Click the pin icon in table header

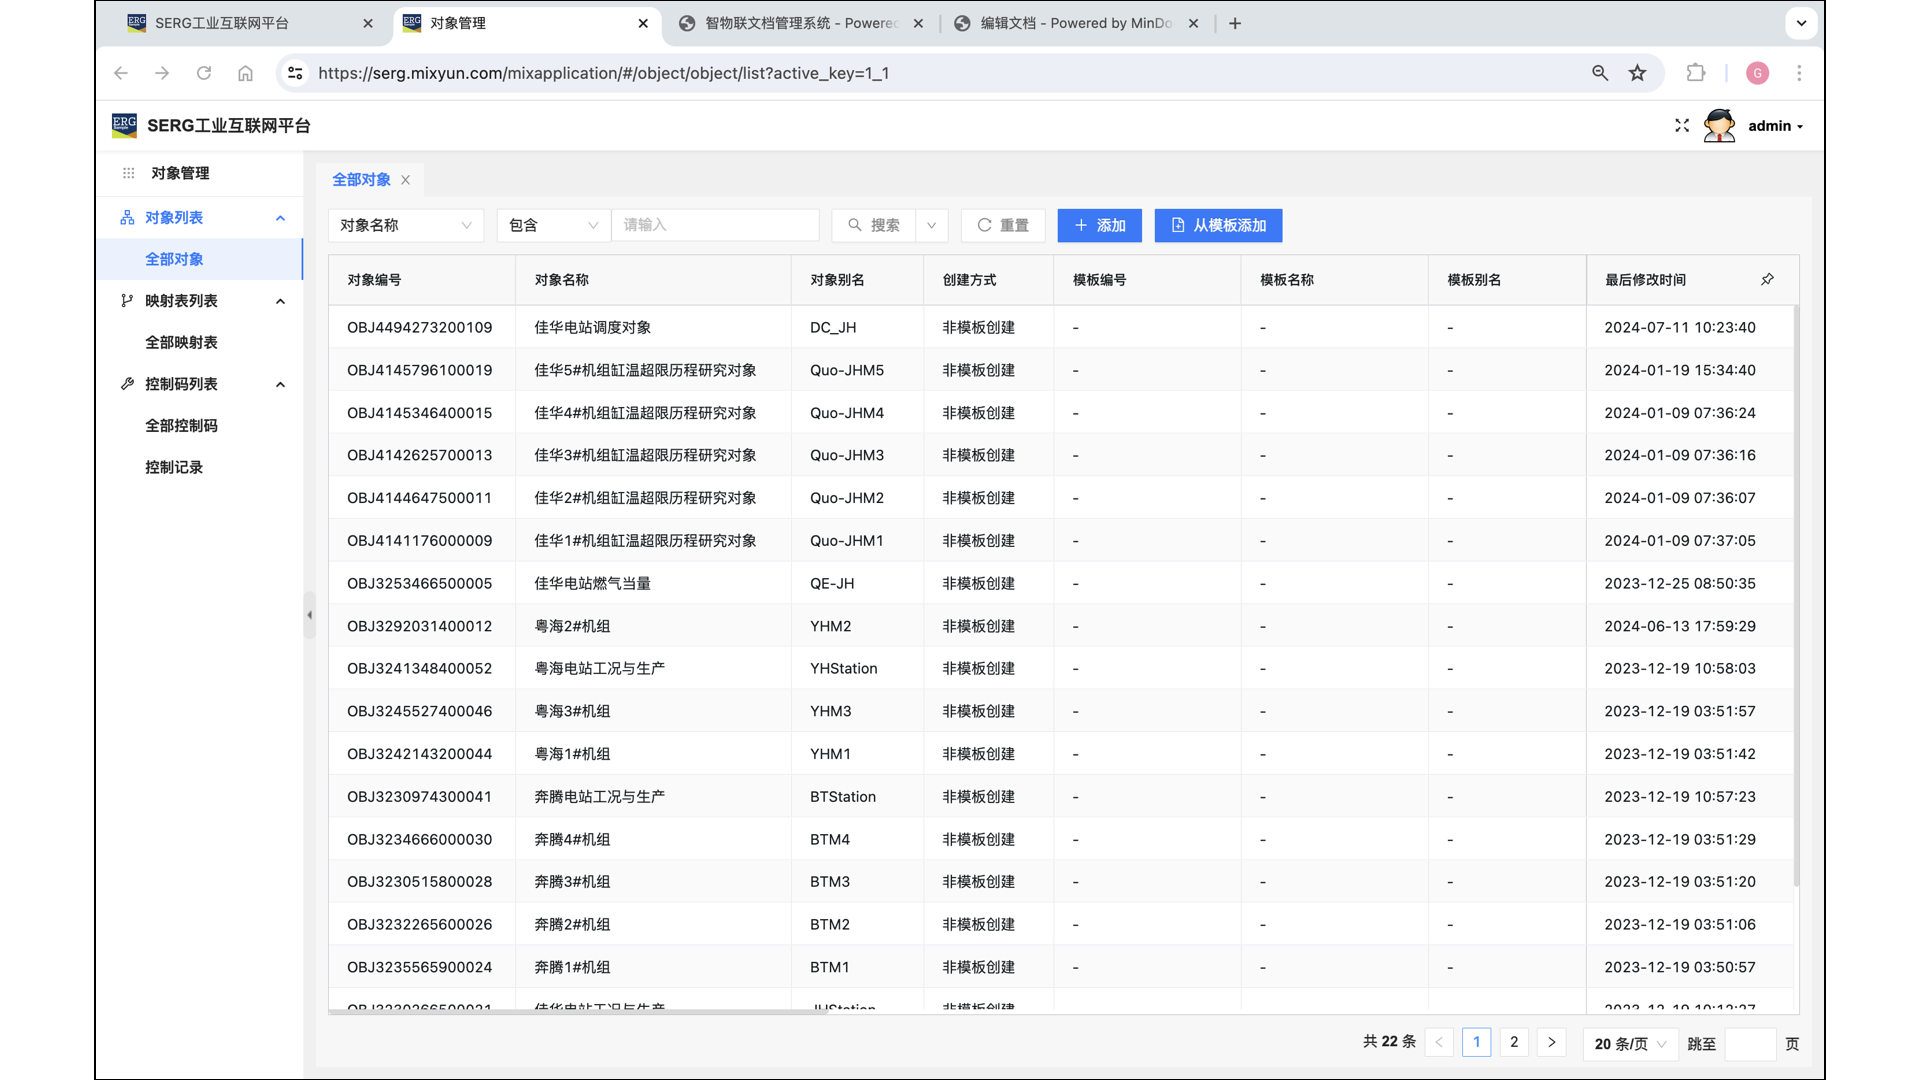pyautogui.click(x=1767, y=280)
